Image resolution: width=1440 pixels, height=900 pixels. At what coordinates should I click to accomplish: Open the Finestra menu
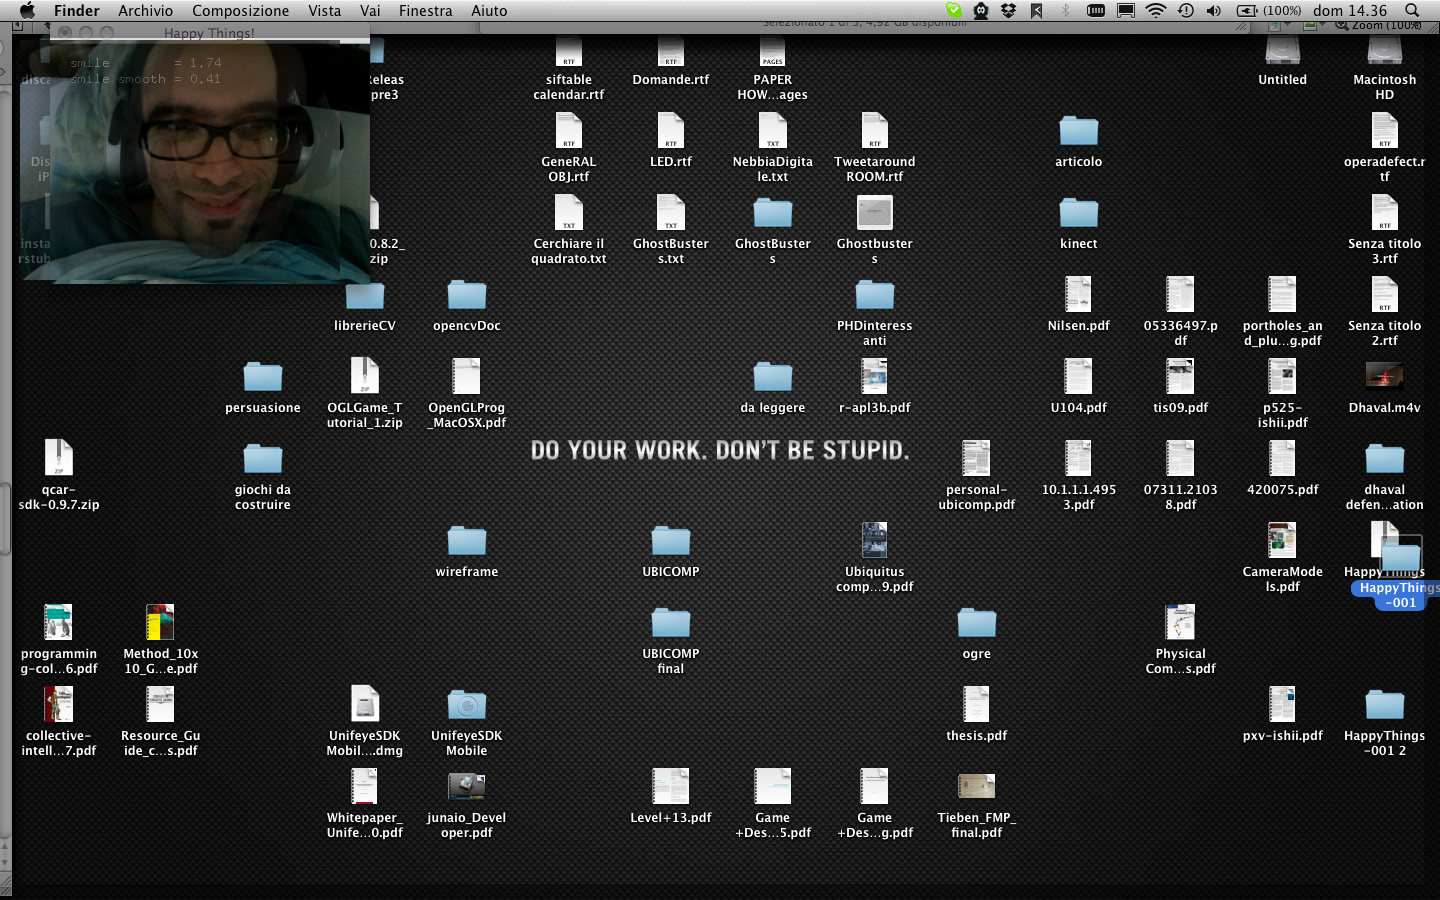(425, 11)
